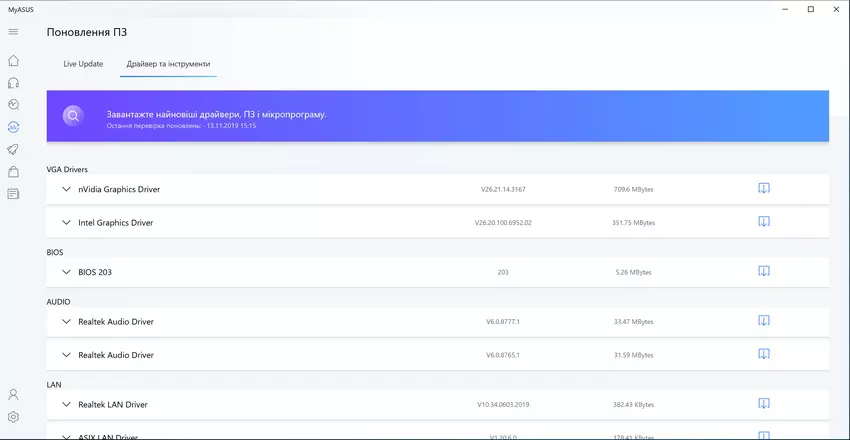Expand the Intel Graphics Driver details

point(66,222)
